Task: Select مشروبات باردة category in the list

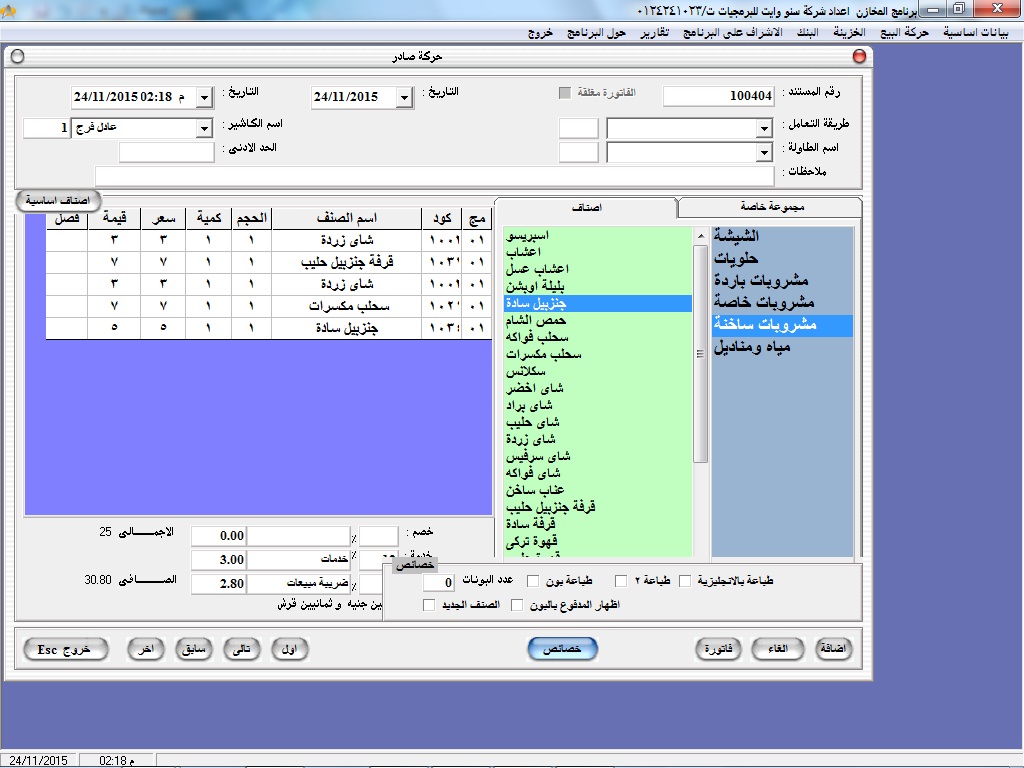Action: click(763, 280)
